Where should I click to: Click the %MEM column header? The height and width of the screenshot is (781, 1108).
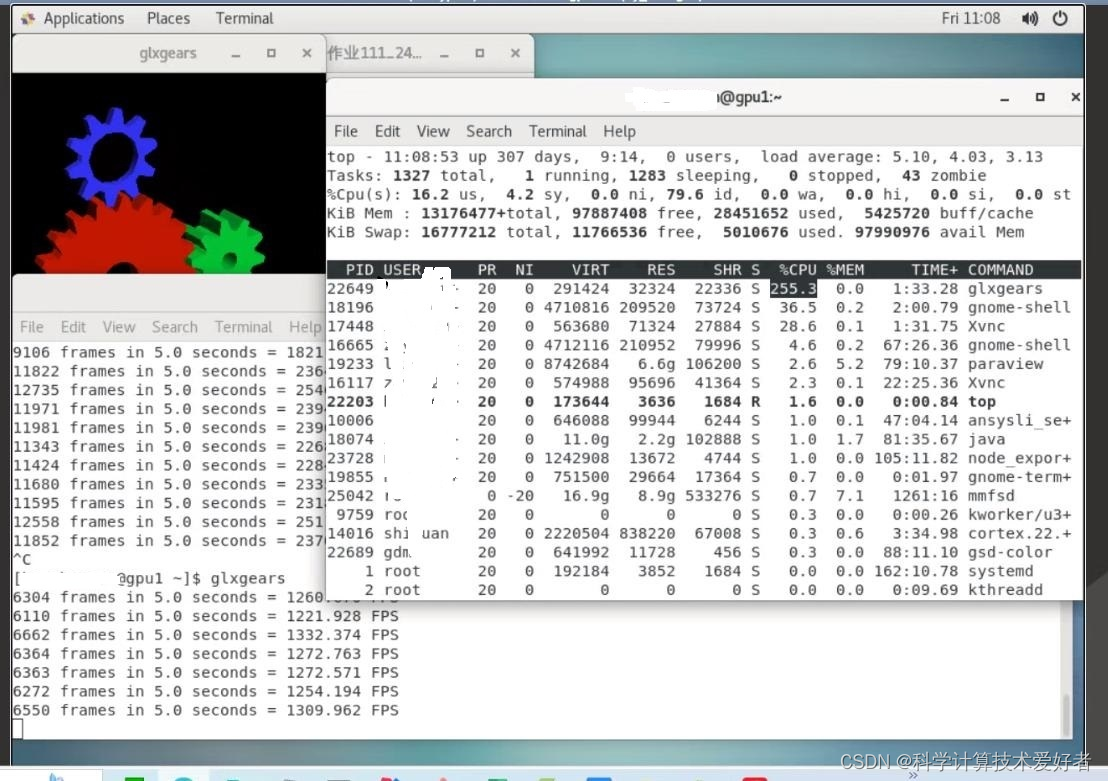(845, 269)
